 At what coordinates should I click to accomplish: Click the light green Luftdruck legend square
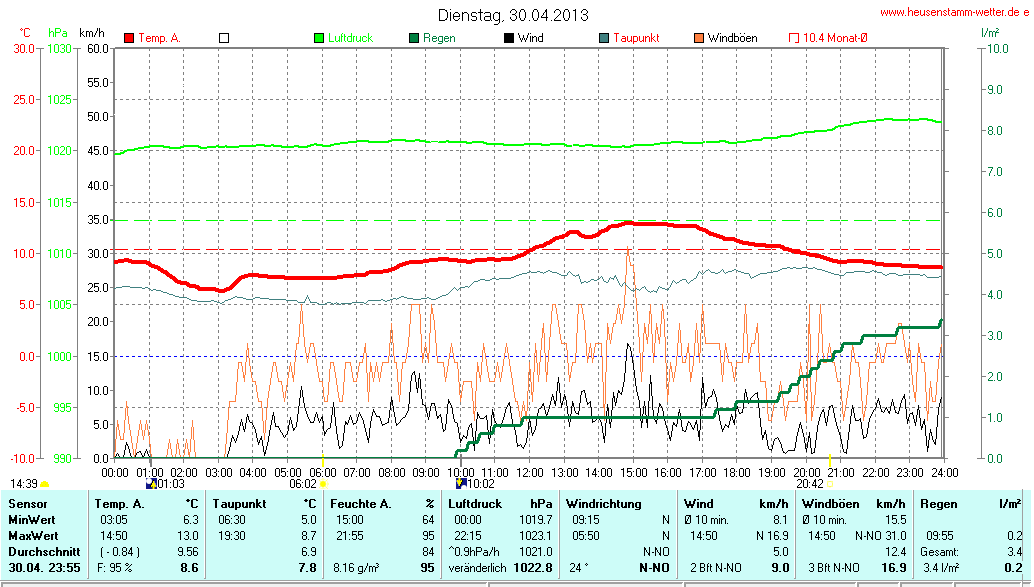click(319, 38)
